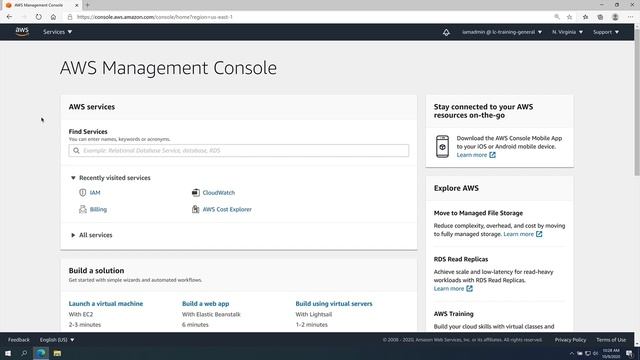Click the mobile phone app icon
Image resolution: width=640 pixels, height=360 pixels.
pyautogui.click(x=442, y=146)
